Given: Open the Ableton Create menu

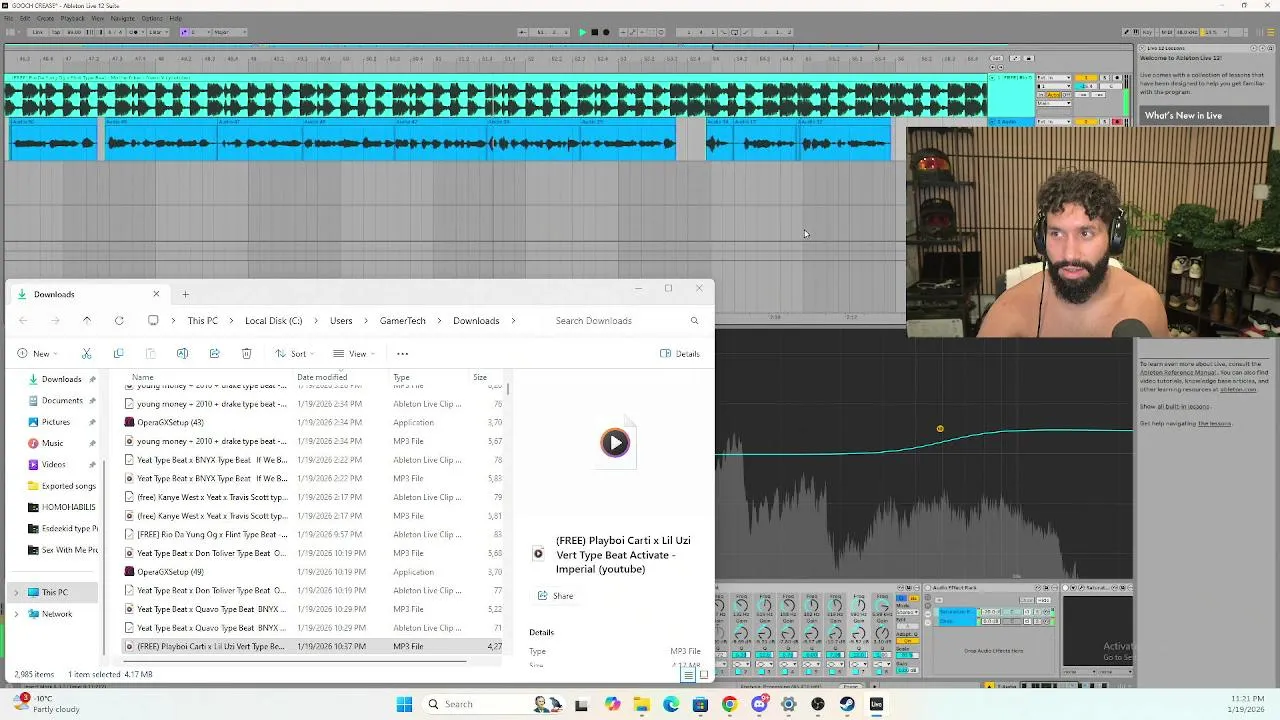Looking at the screenshot, I should tap(45, 18).
